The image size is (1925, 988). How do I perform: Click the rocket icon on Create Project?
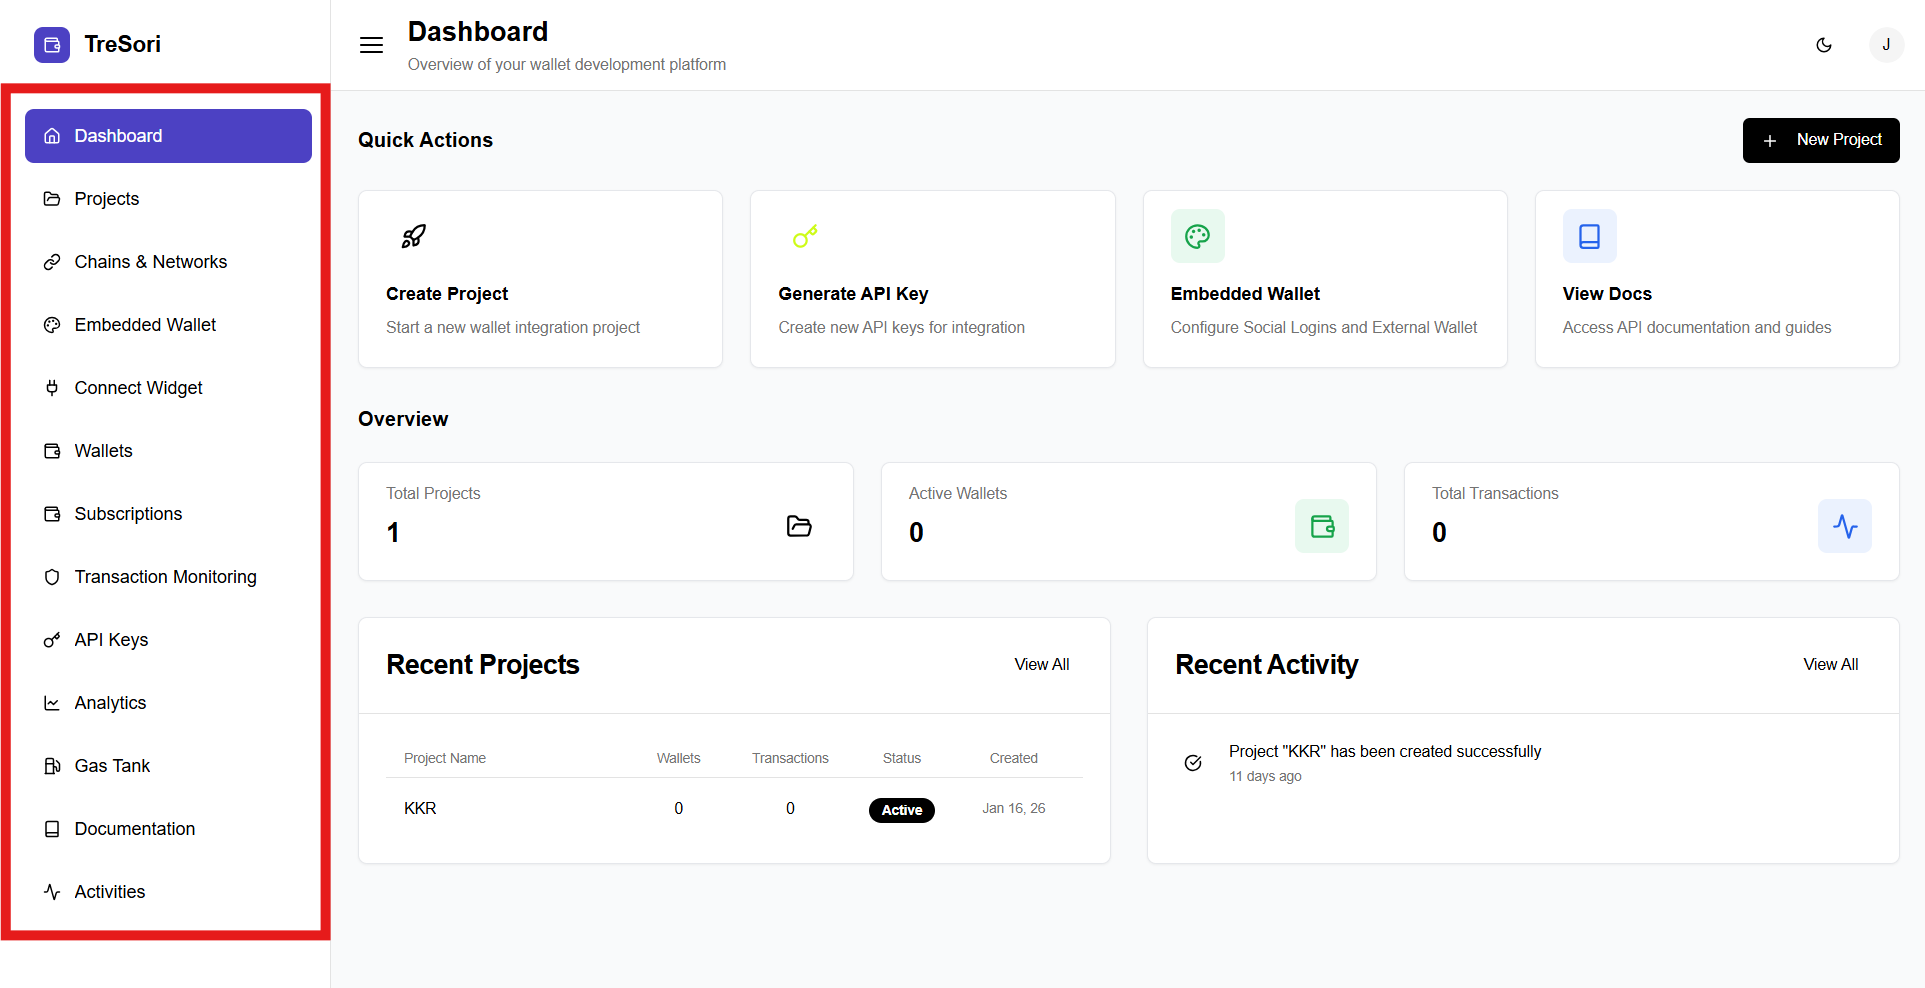point(413,236)
